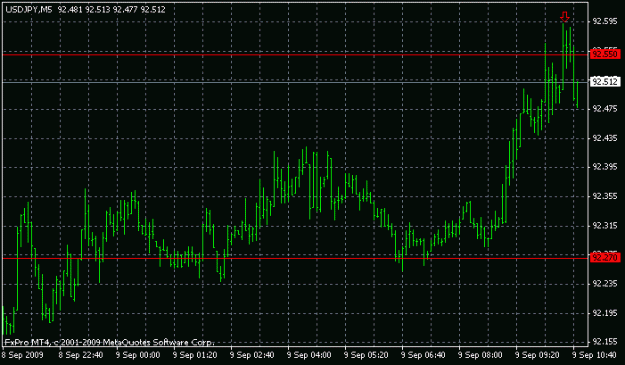This screenshot has height=365, width=625.
Task: Click the OHLC values 92.481 92.513 92.477 92.512
Action: [x=112, y=9]
